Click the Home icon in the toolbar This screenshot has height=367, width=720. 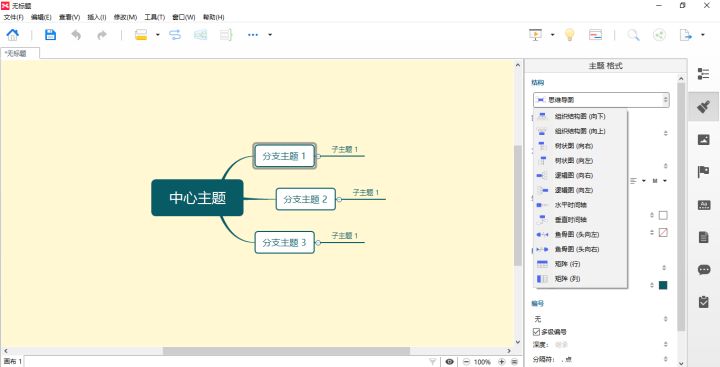[x=12, y=35]
